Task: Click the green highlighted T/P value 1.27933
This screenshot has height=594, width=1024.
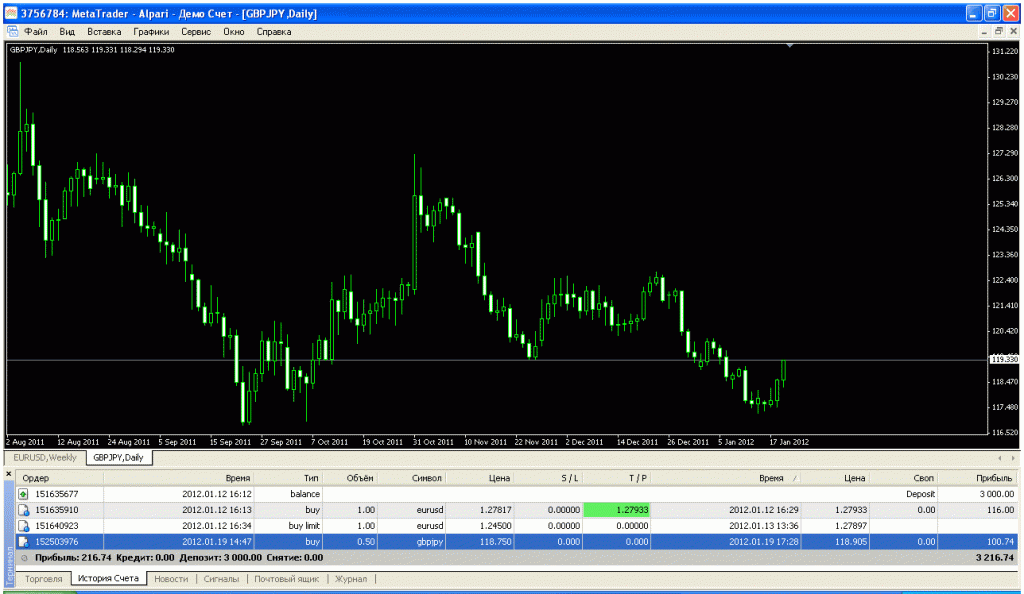Action: (x=616, y=510)
